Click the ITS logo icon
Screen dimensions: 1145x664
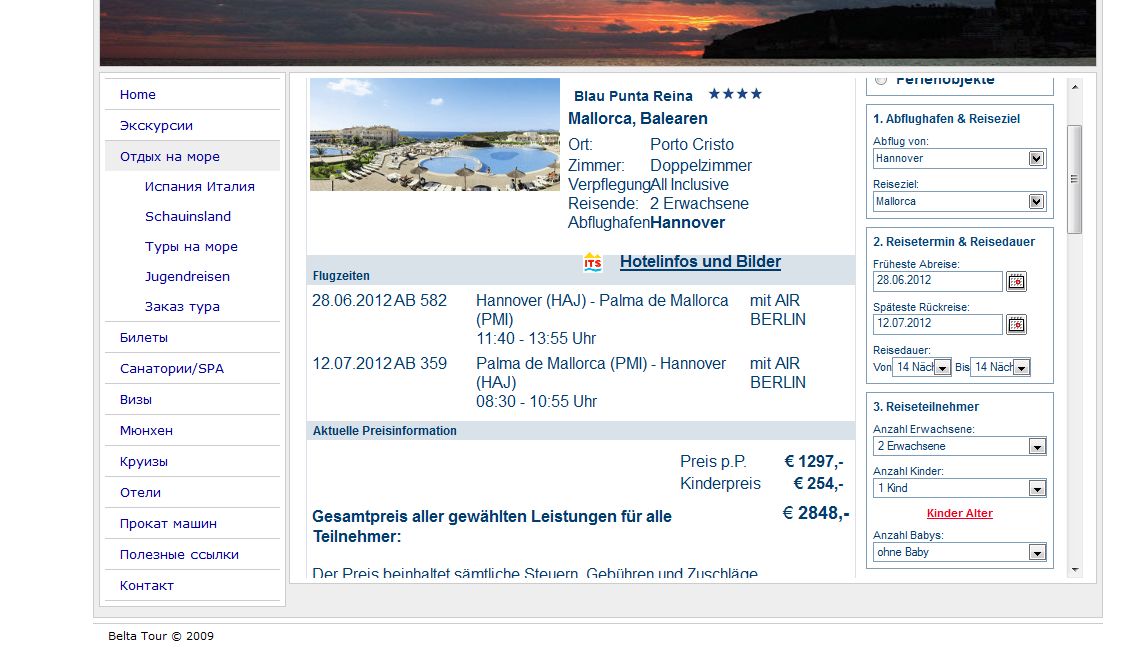tap(593, 262)
